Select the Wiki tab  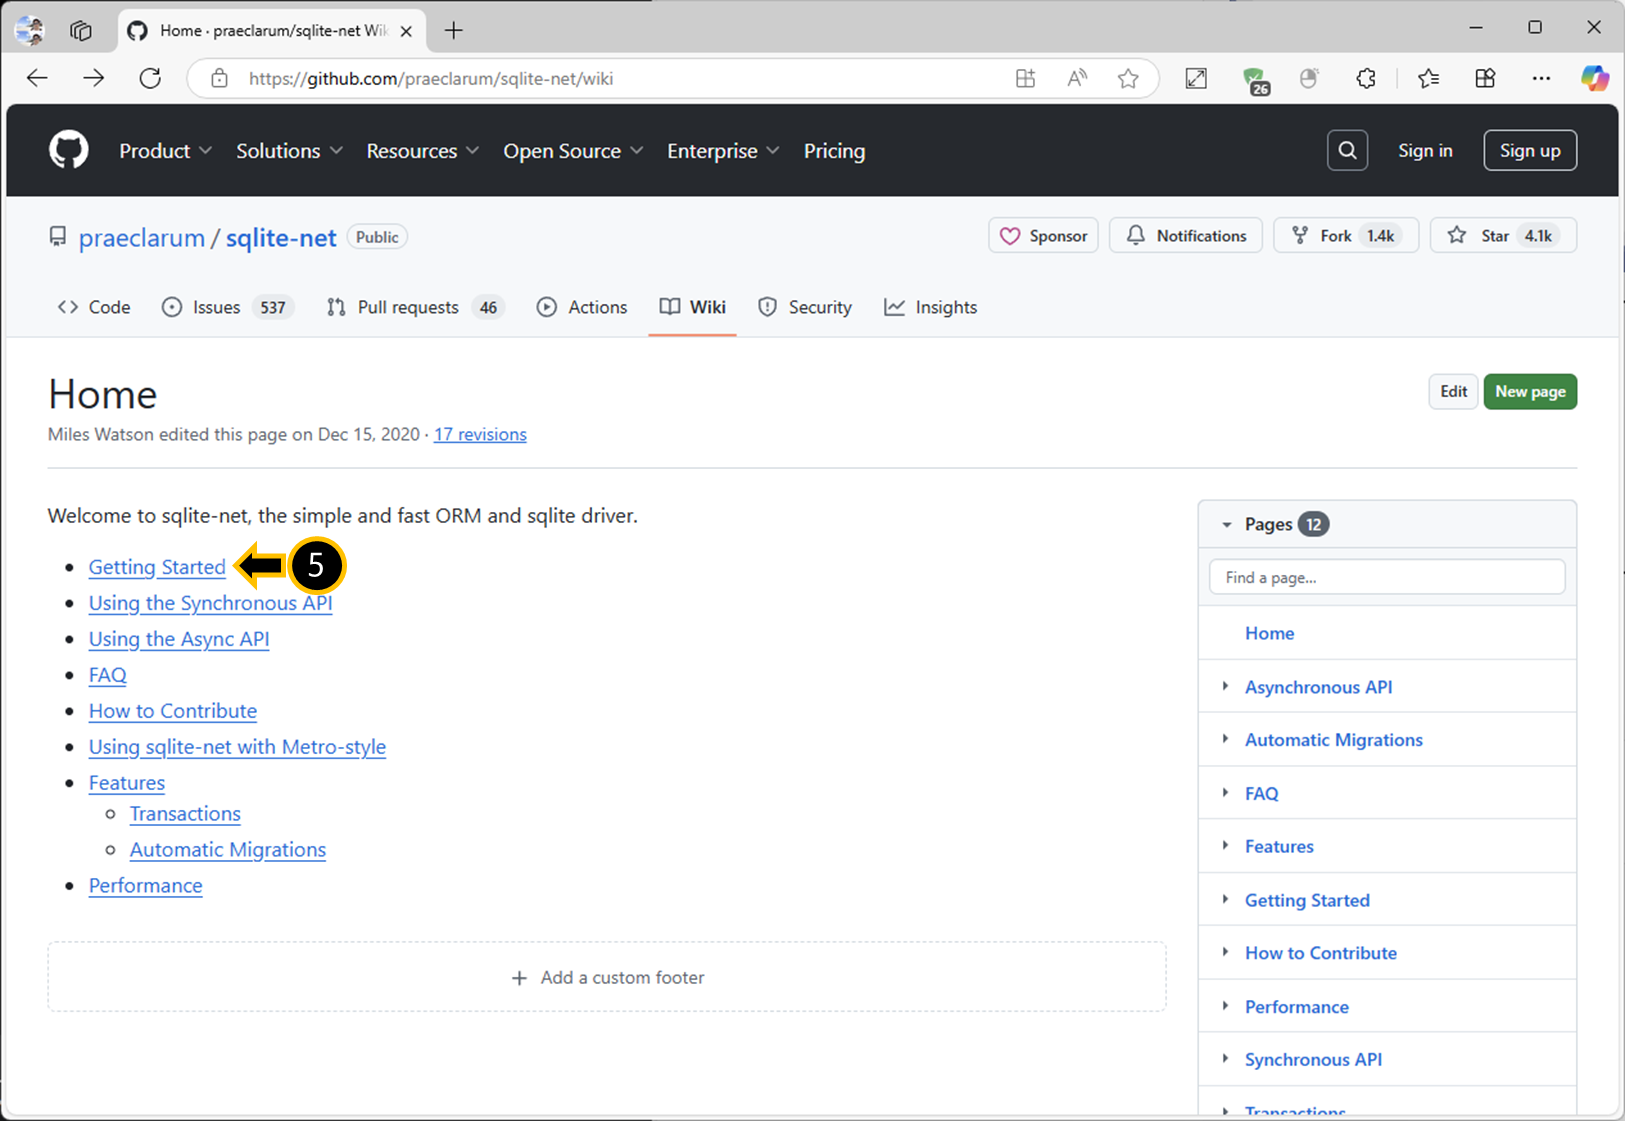[693, 307]
